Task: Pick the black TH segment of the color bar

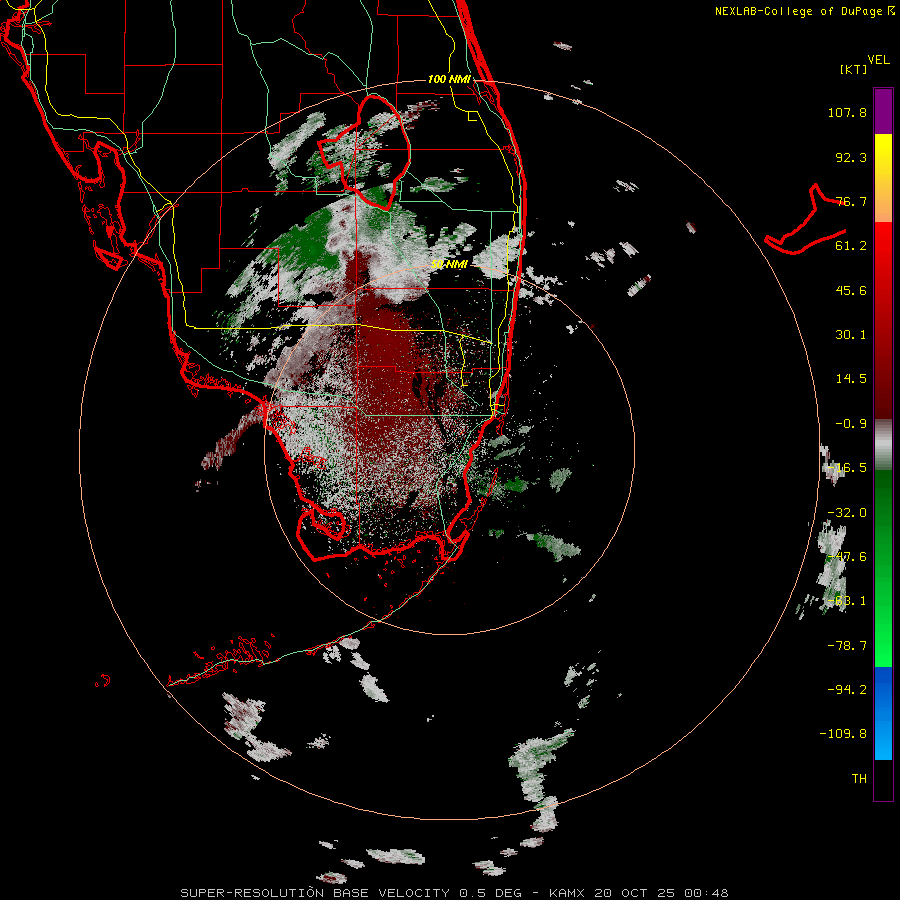Action: [x=883, y=780]
